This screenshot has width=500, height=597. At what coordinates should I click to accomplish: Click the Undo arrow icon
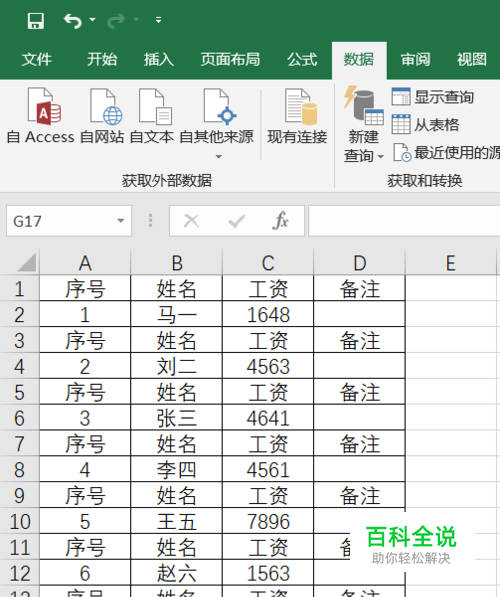point(72,21)
